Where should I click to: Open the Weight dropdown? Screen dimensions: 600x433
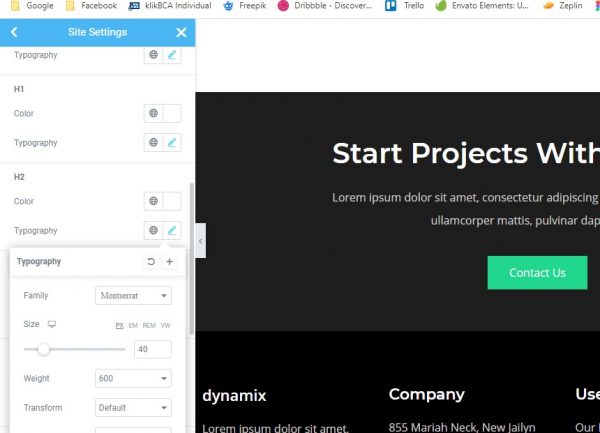[x=133, y=379]
